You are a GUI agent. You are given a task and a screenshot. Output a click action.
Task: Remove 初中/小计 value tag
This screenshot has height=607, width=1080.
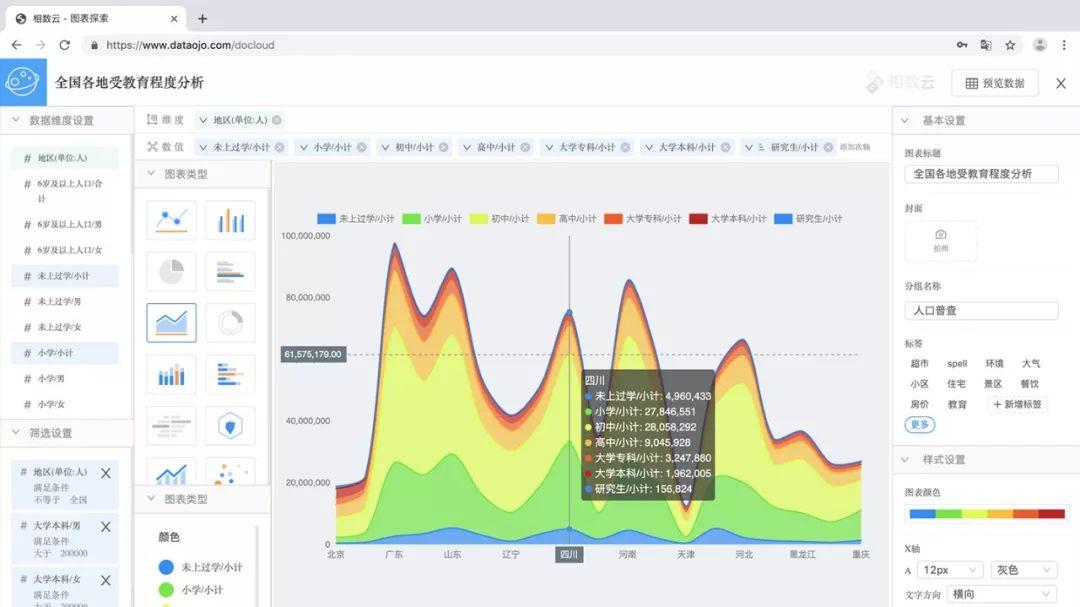[x=444, y=147]
